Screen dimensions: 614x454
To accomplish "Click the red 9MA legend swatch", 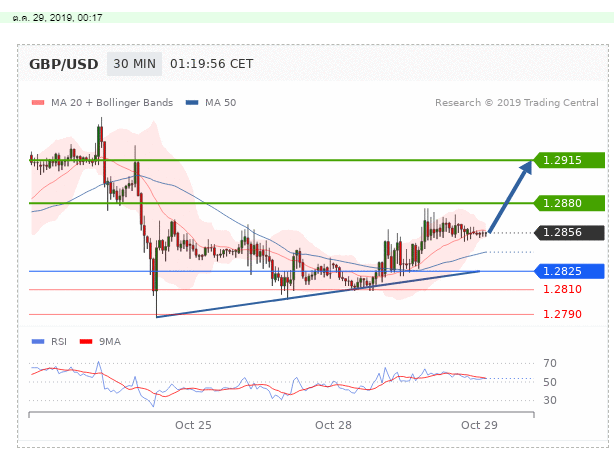I will pyautogui.click(x=86, y=342).
